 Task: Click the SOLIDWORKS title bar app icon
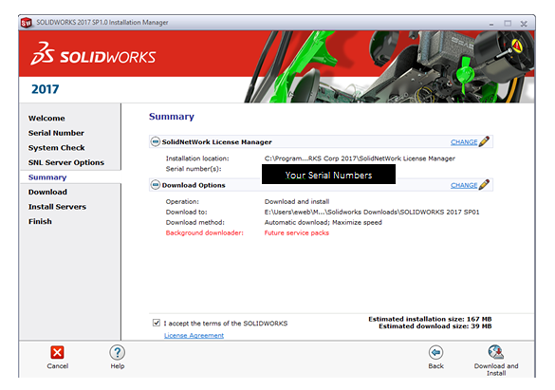27,23
